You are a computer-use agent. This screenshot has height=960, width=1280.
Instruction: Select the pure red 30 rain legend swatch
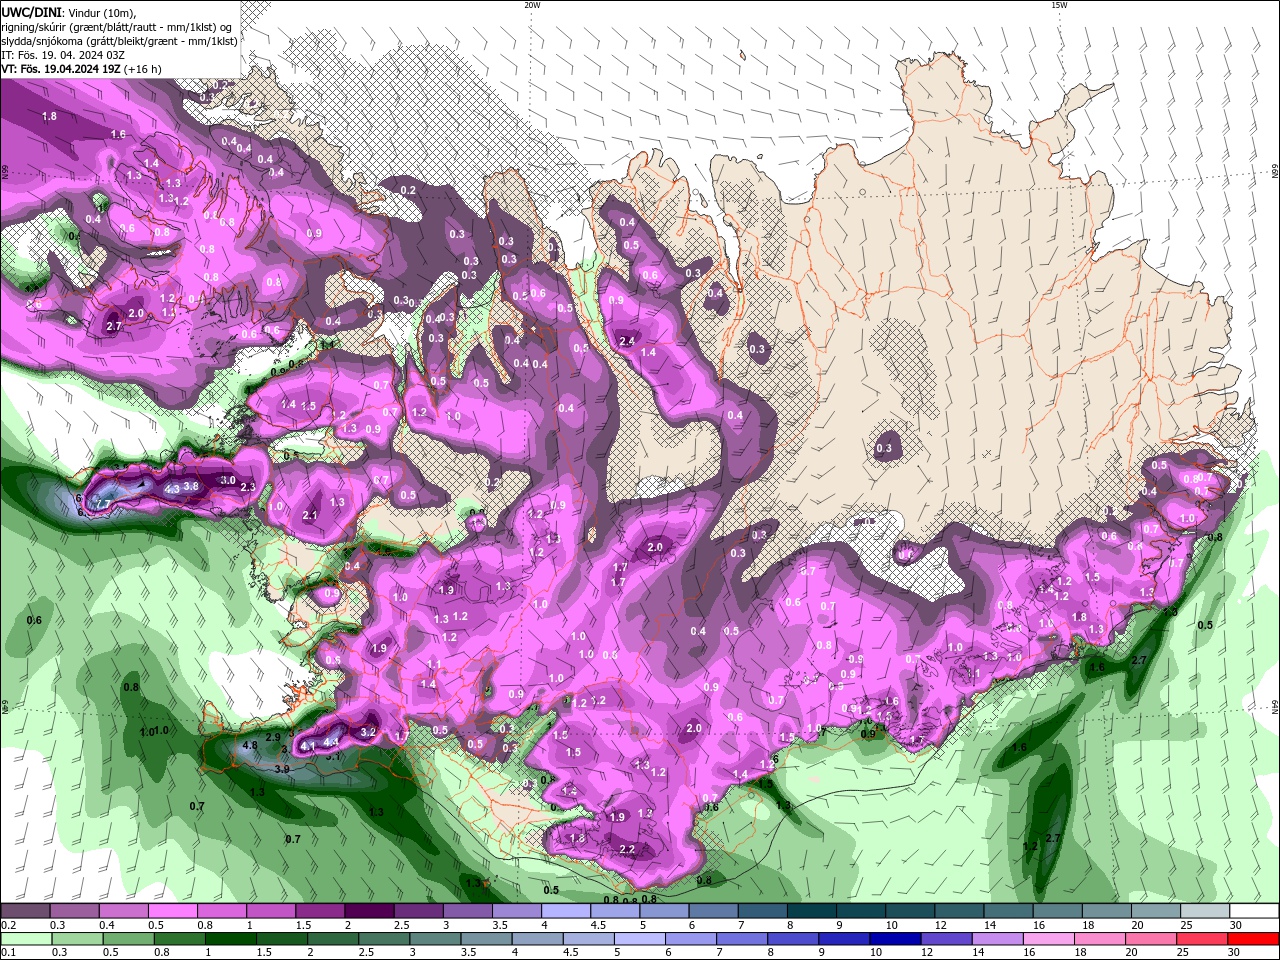pyautogui.click(x=1252, y=939)
